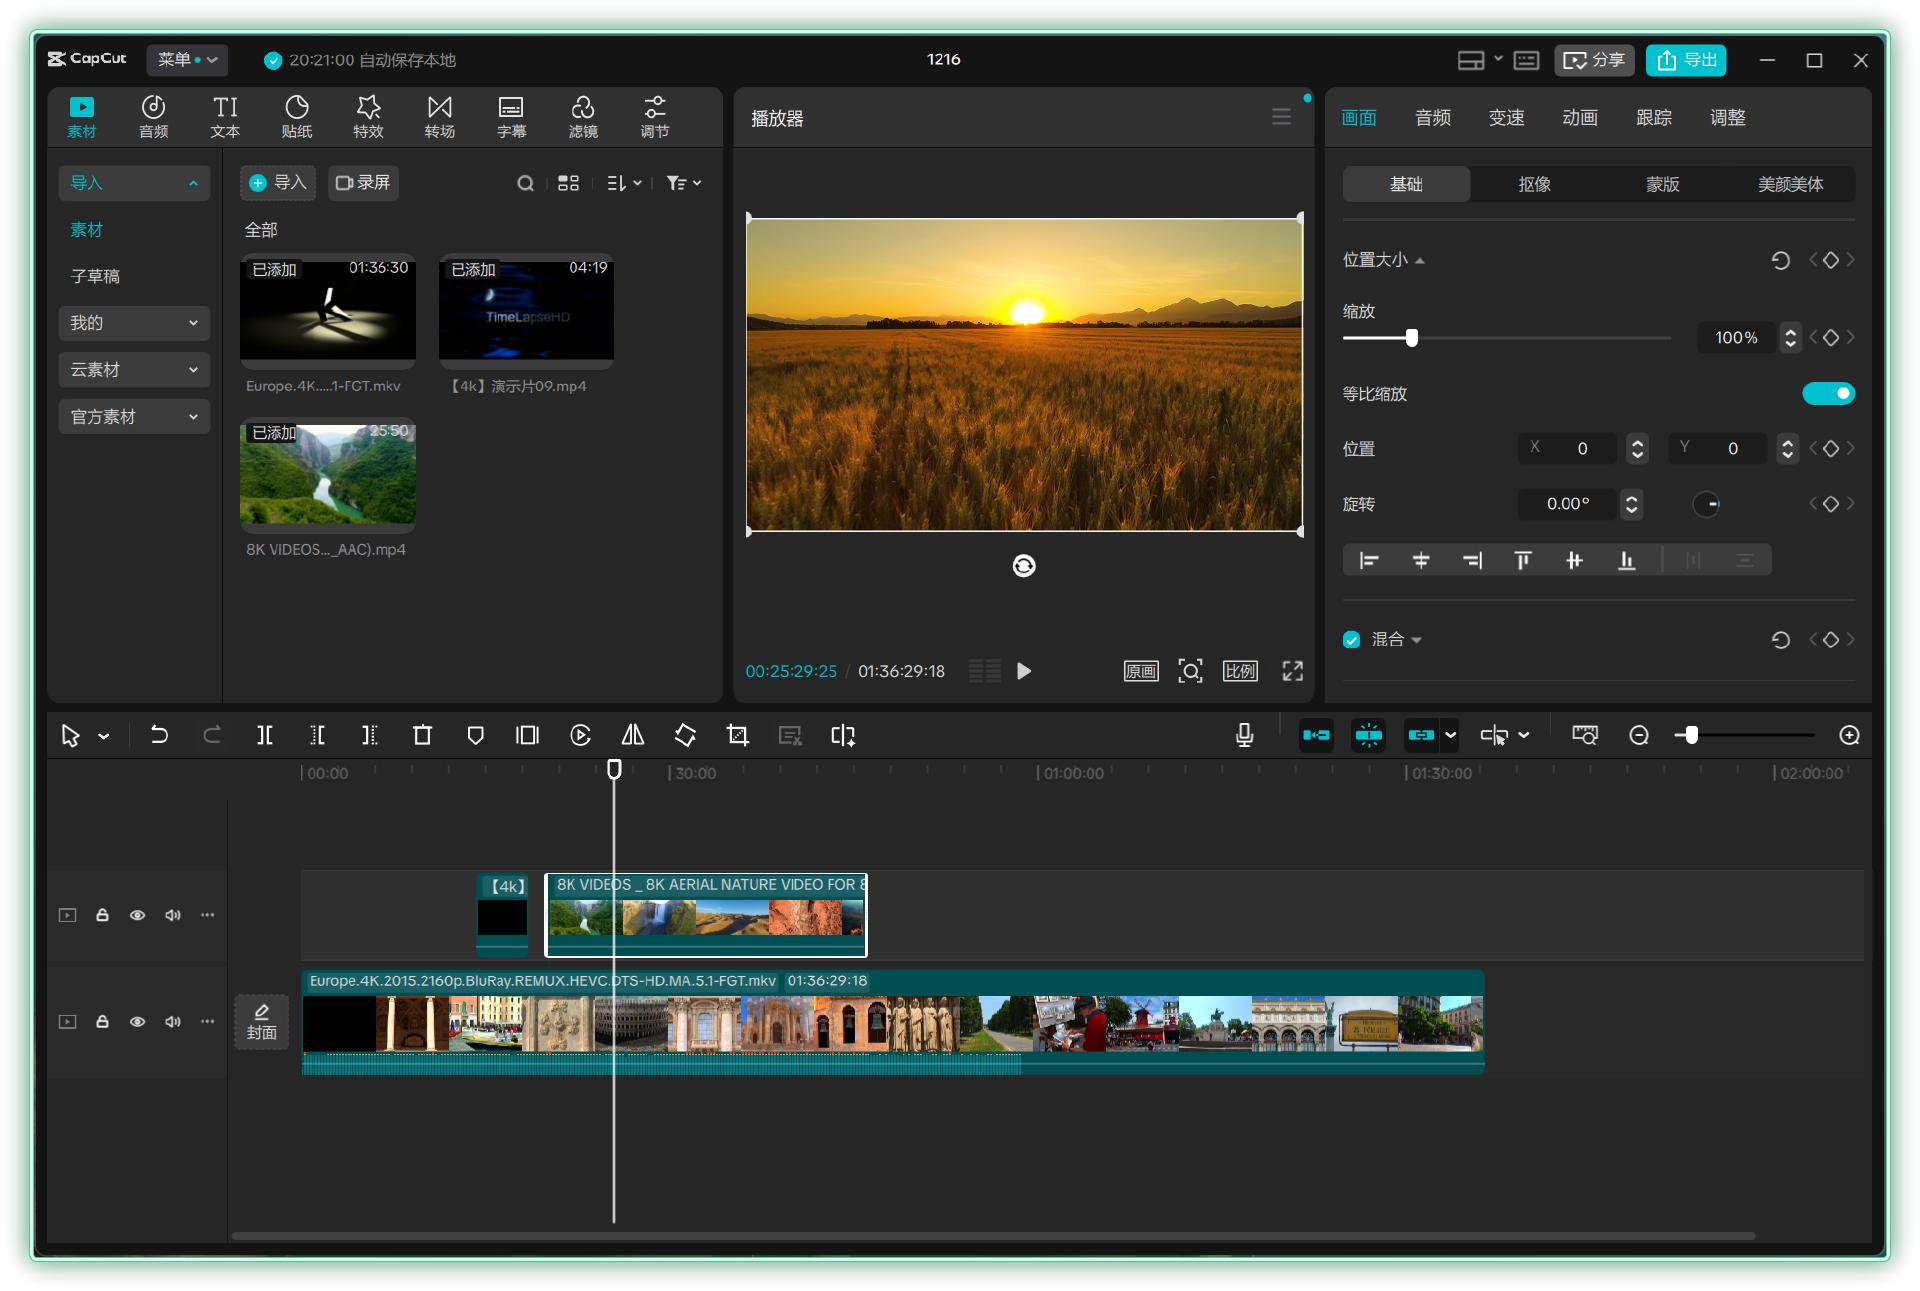1920x1291 pixels.
Task: Expand the 云素材 section in the sidebar
Action: [133, 370]
